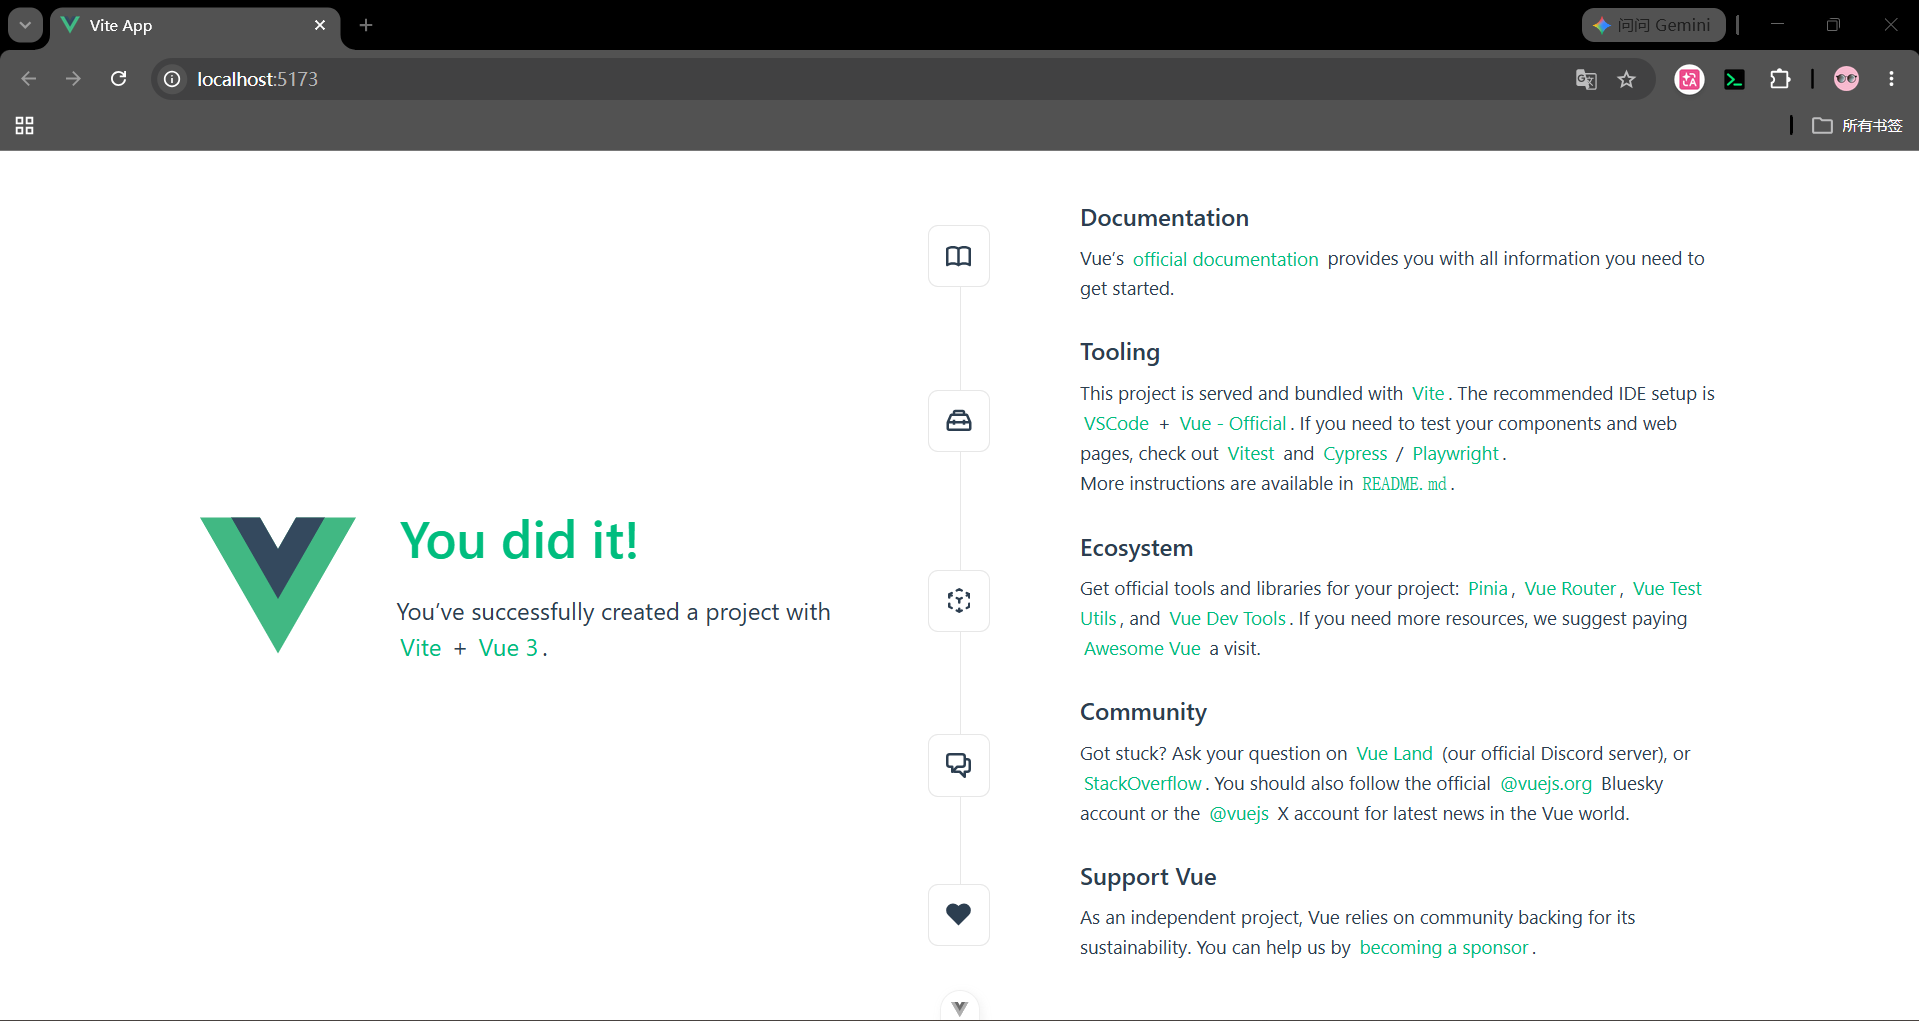
Task: Open the @vuejs.org Bluesky link
Action: (1546, 784)
